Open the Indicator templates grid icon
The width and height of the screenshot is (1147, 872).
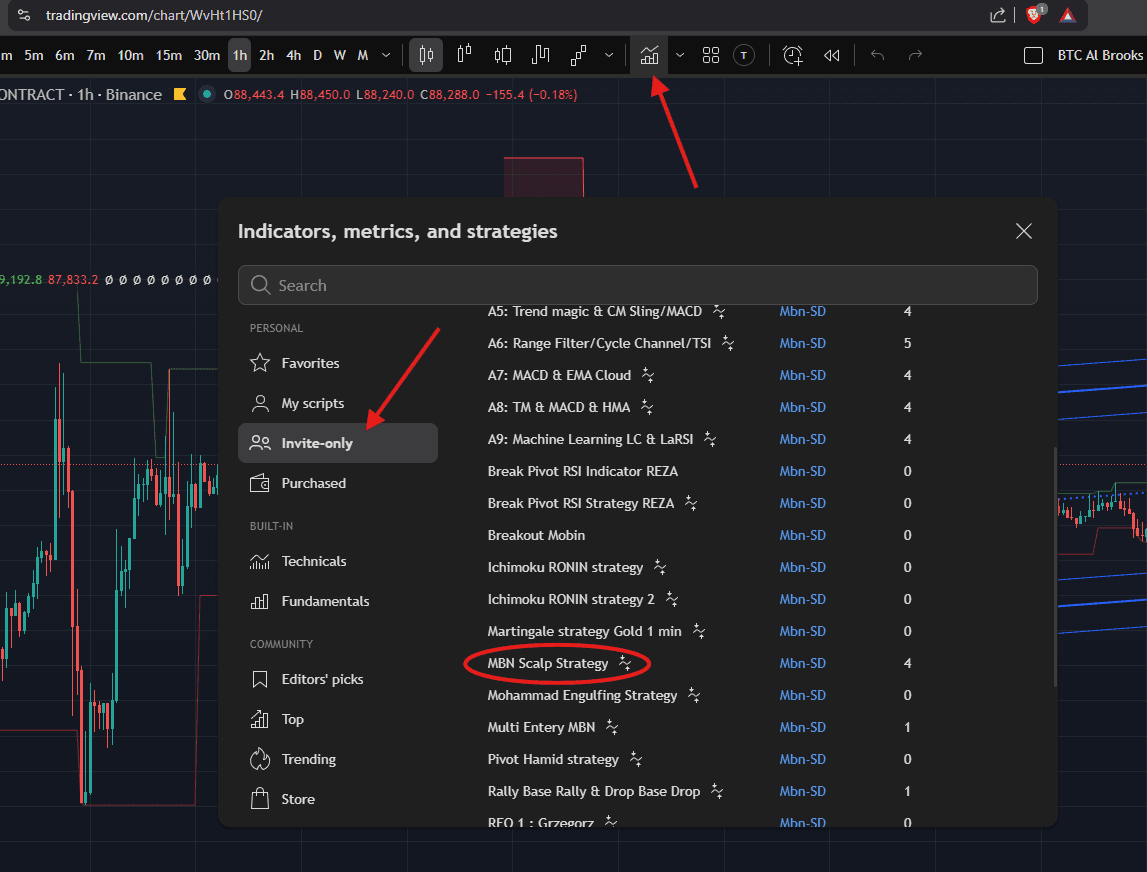pyautogui.click(x=711, y=55)
